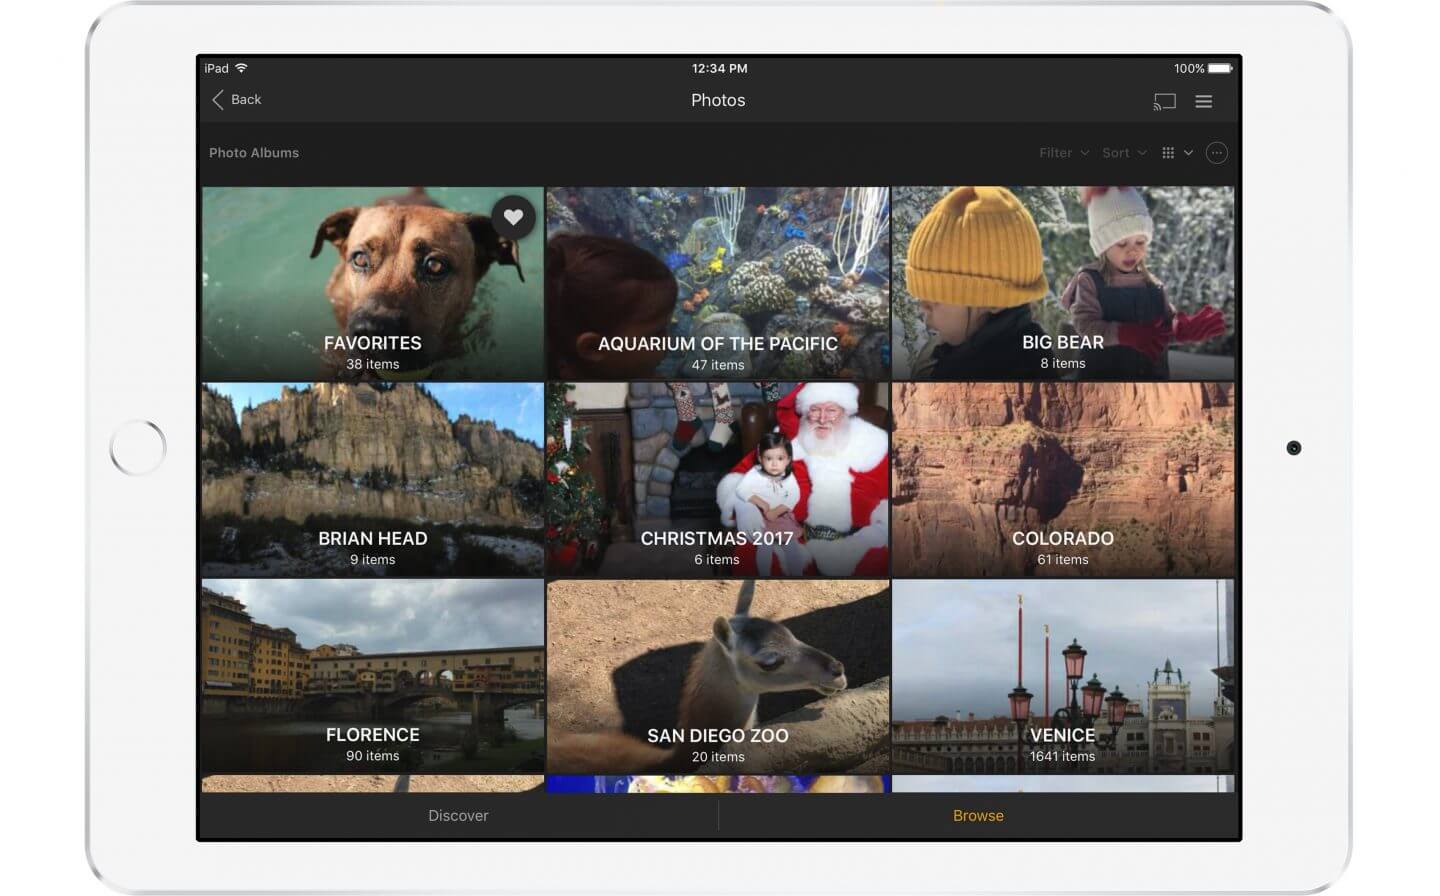Open the grid view layout dropdown
The image size is (1440, 896).
[x=1177, y=153]
